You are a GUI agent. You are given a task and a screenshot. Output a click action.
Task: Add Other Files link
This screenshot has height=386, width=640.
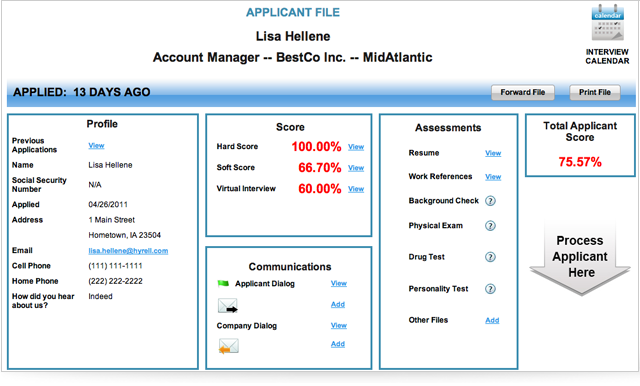pyautogui.click(x=492, y=320)
